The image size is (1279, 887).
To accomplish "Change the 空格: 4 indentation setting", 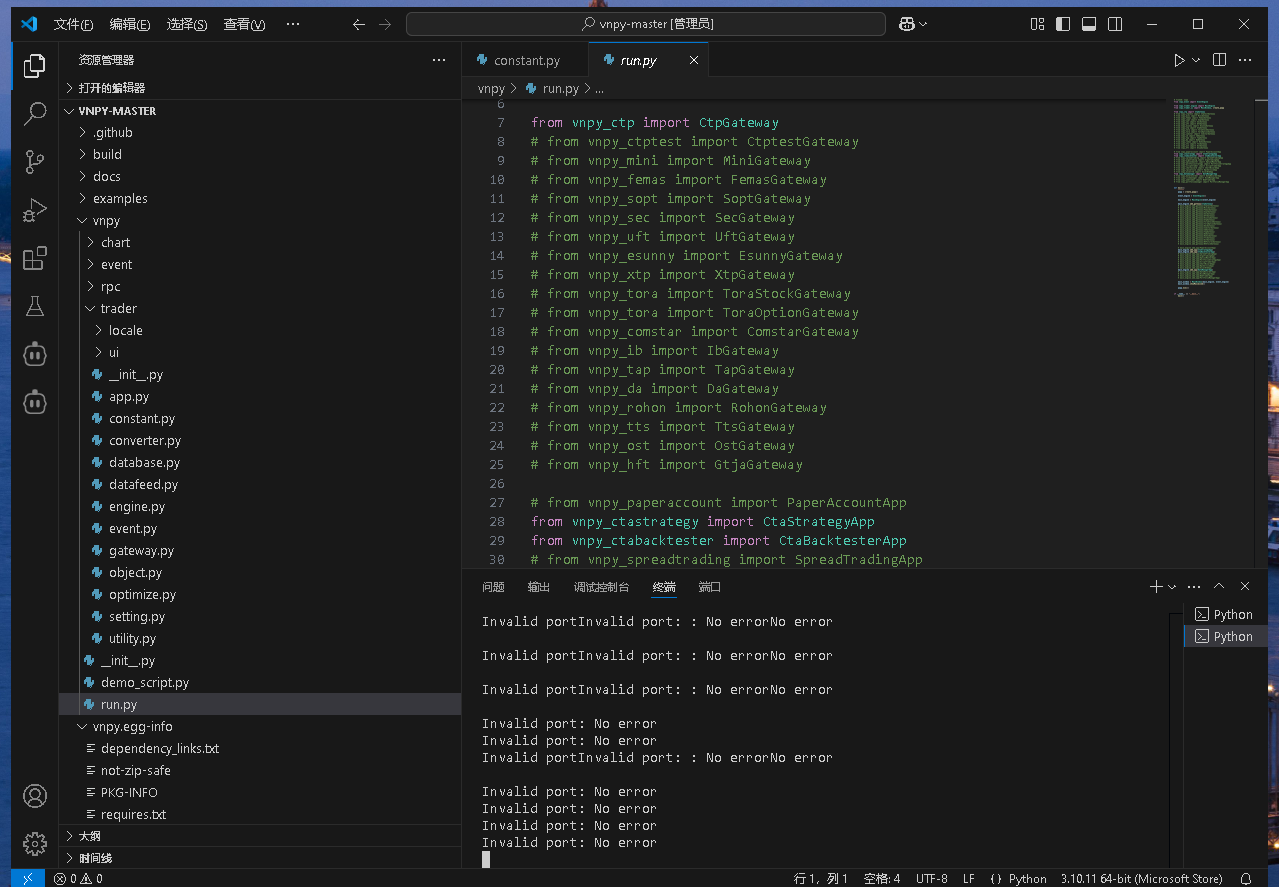I will [881, 879].
